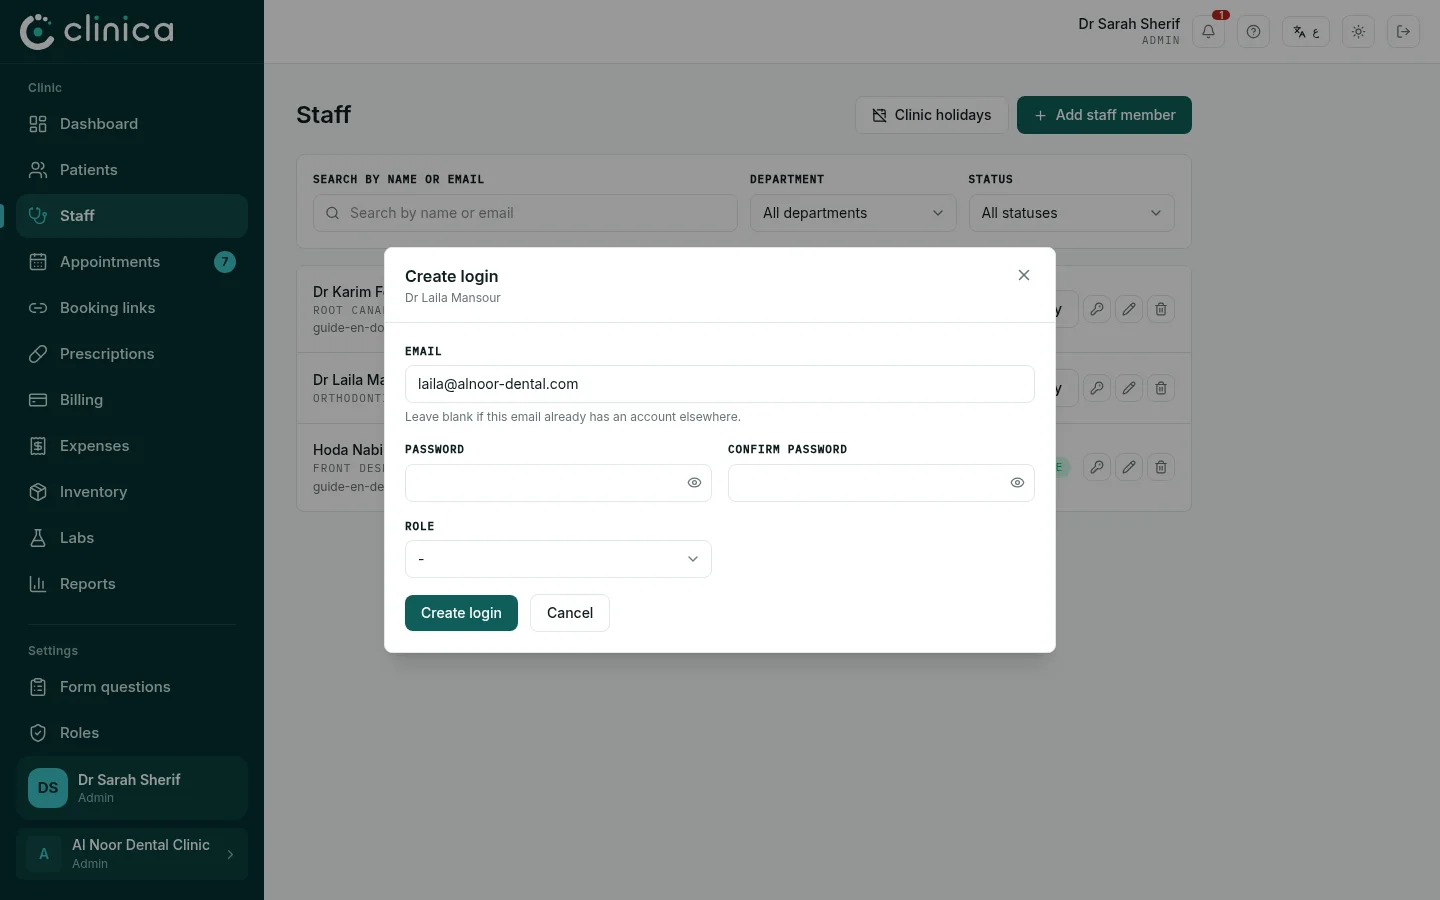1440x900 pixels.
Task: Switch language with the translate icon
Action: [1306, 32]
